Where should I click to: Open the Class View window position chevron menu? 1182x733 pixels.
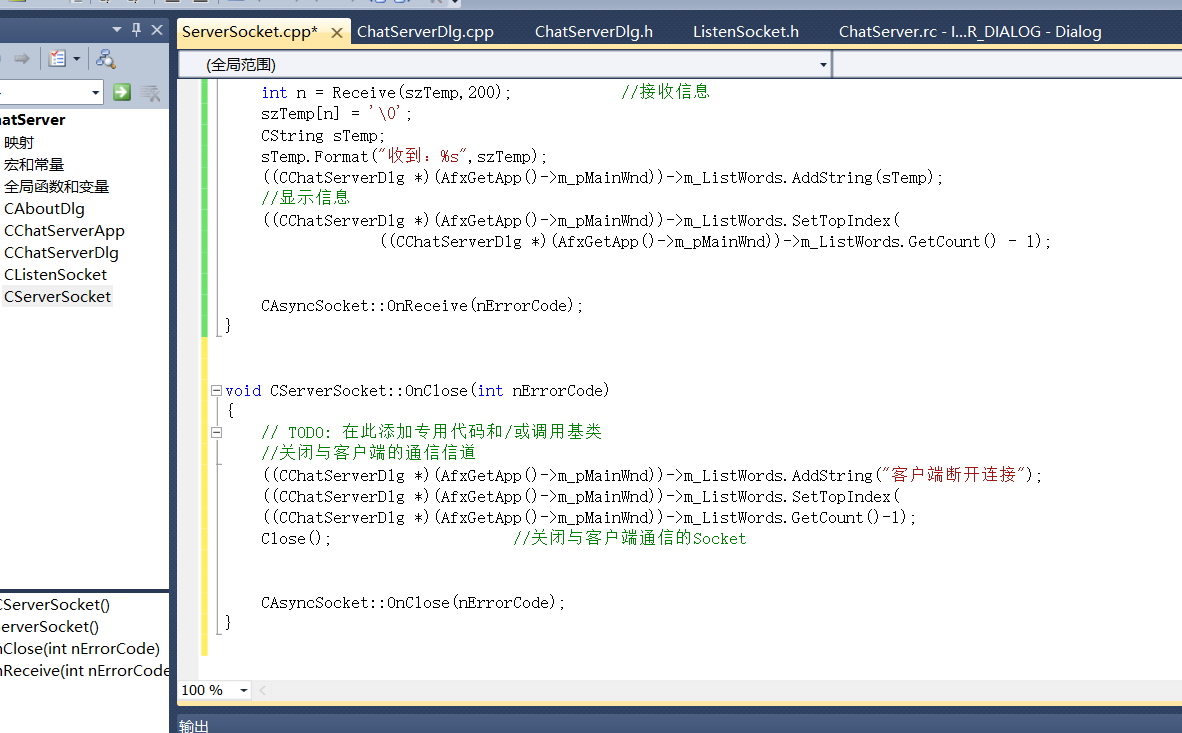[x=117, y=30]
